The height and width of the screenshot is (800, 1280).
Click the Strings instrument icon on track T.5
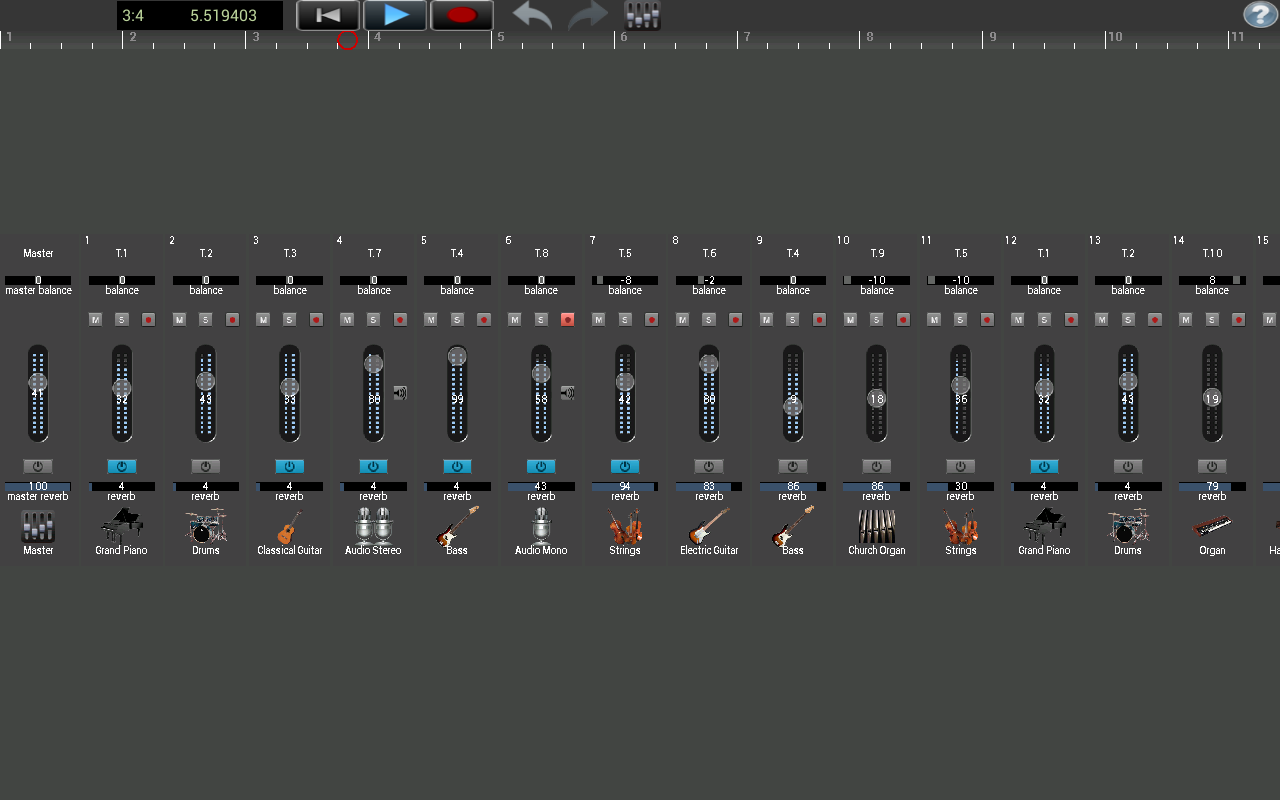tap(625, 528)
